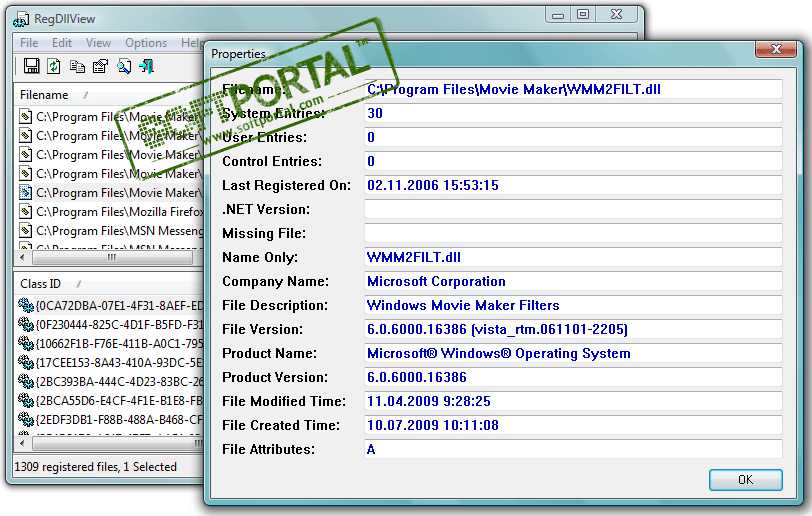812x516 pixels.
Task: Minimize the RegDllView window
Action: coord(558,16)
